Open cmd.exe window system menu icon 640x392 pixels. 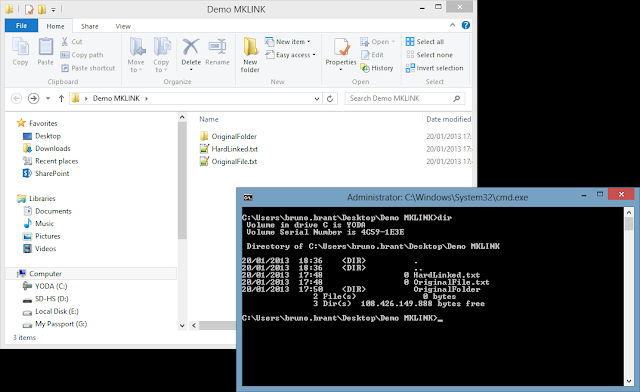(x=248, y=198)
